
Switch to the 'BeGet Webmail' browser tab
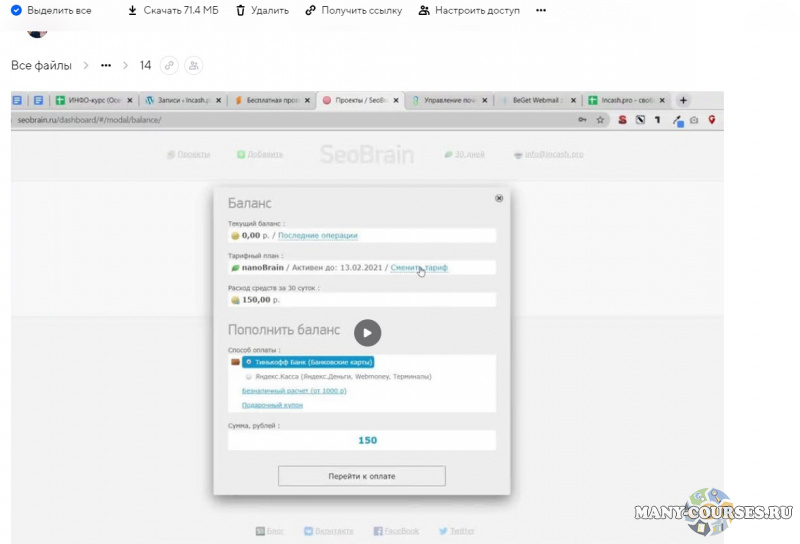coord(538,100)
